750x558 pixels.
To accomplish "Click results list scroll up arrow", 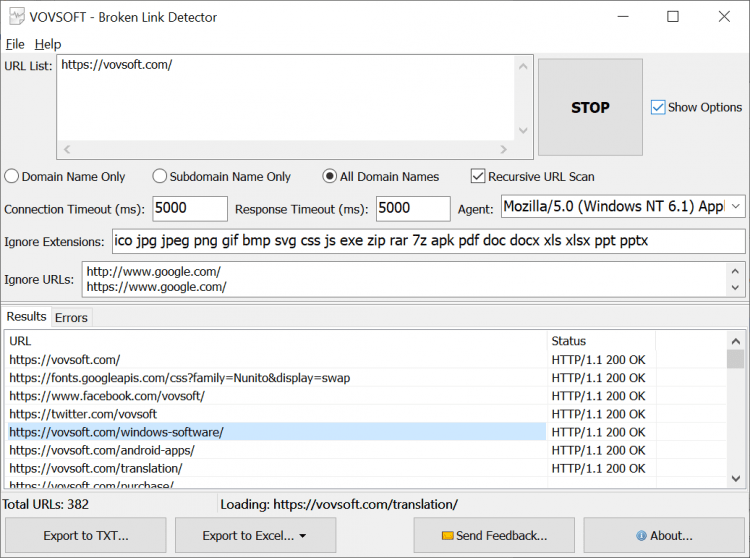I will [736, 341].
